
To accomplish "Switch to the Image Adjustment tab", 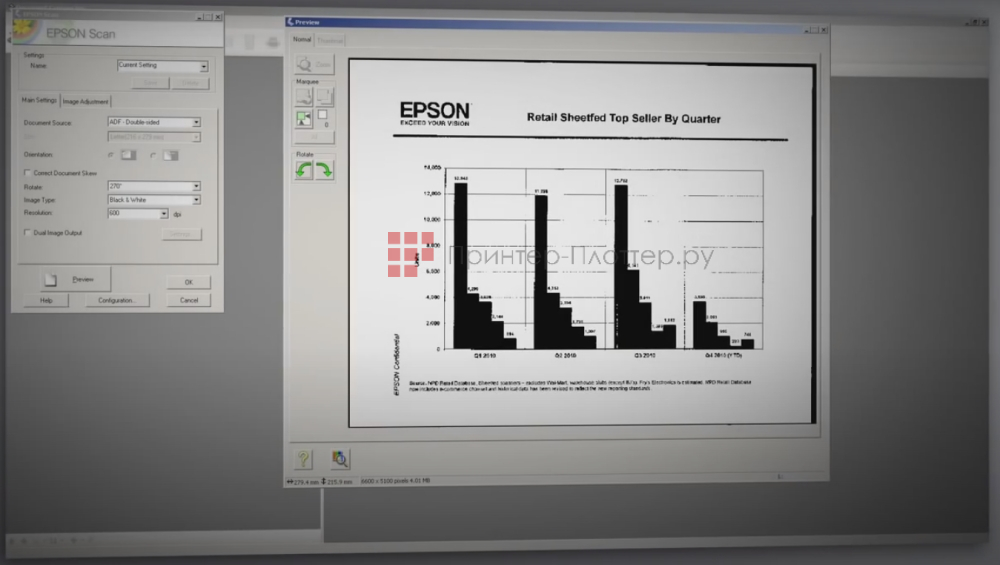I will (86, 101).
